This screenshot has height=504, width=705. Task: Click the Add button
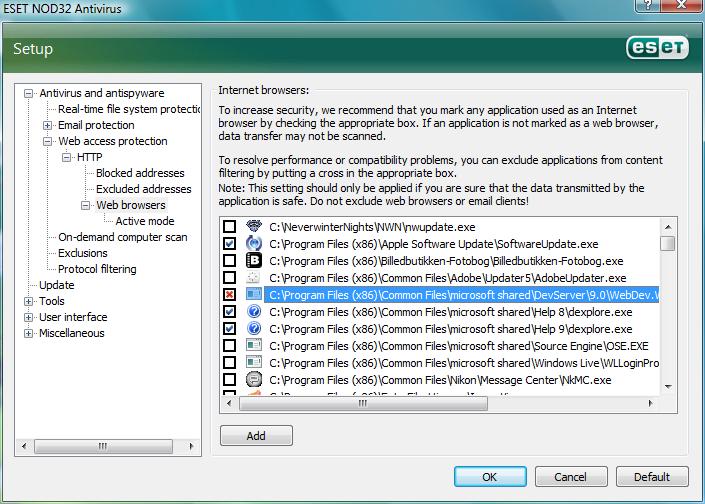pyautogui.click(x=256, y=436)
